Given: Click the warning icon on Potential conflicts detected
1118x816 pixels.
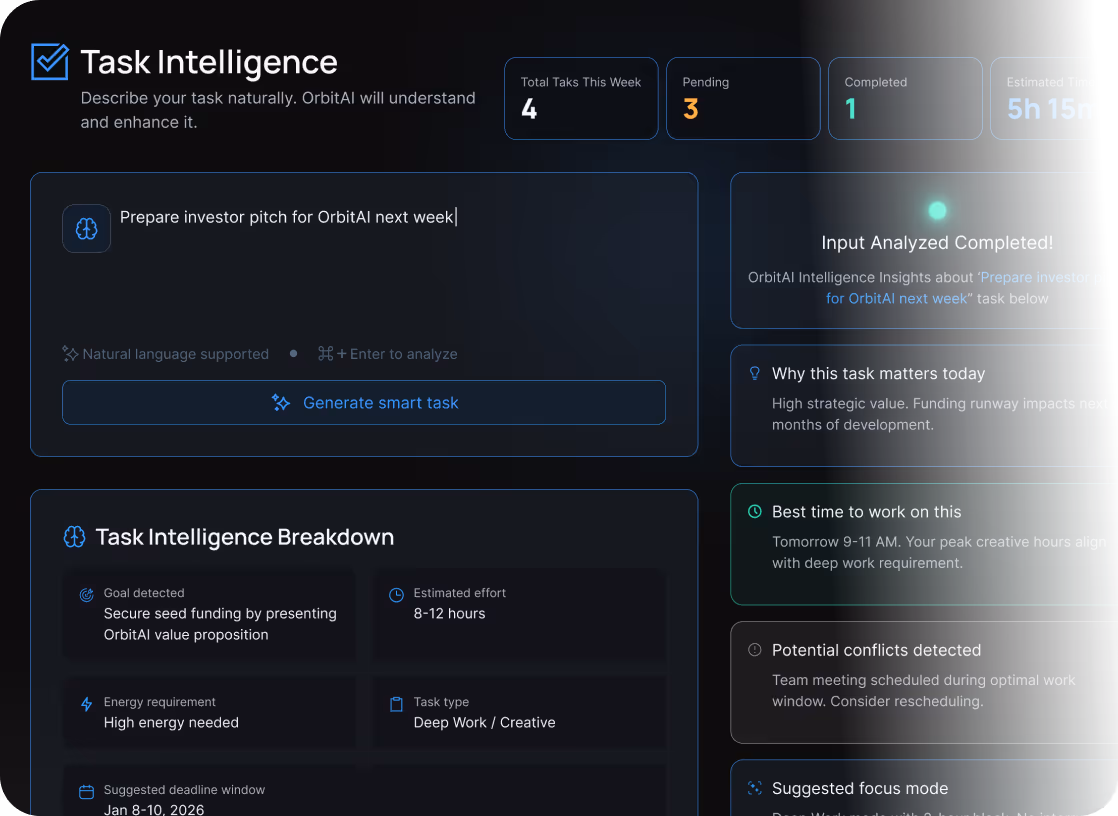Looking at the screenshot, I should pos(755,650).
